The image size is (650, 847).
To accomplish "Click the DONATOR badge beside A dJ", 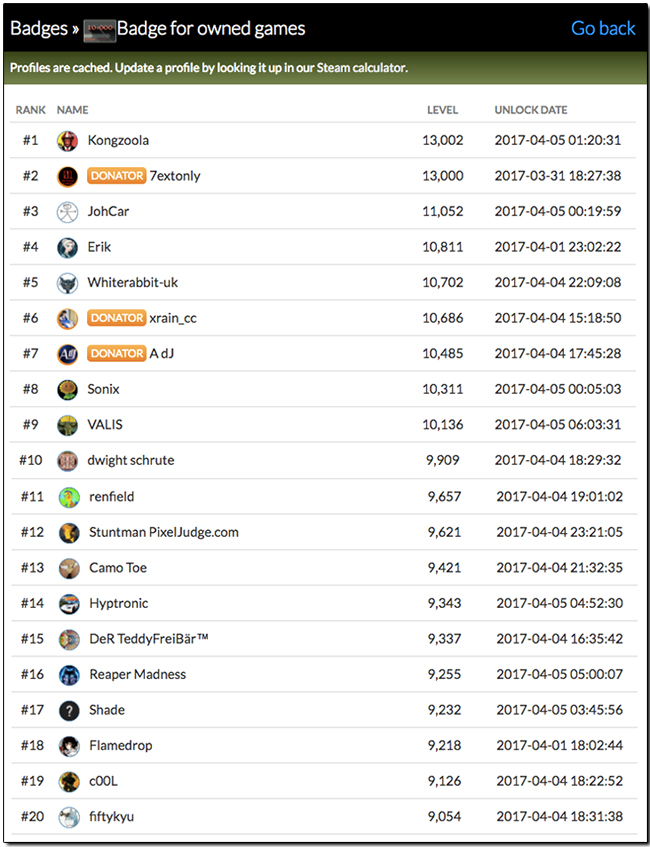I will click(x=117, y=353).
